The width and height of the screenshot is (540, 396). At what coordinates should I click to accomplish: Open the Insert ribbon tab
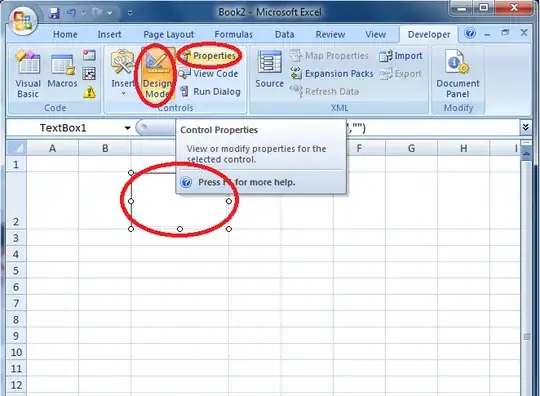point(109,34)
